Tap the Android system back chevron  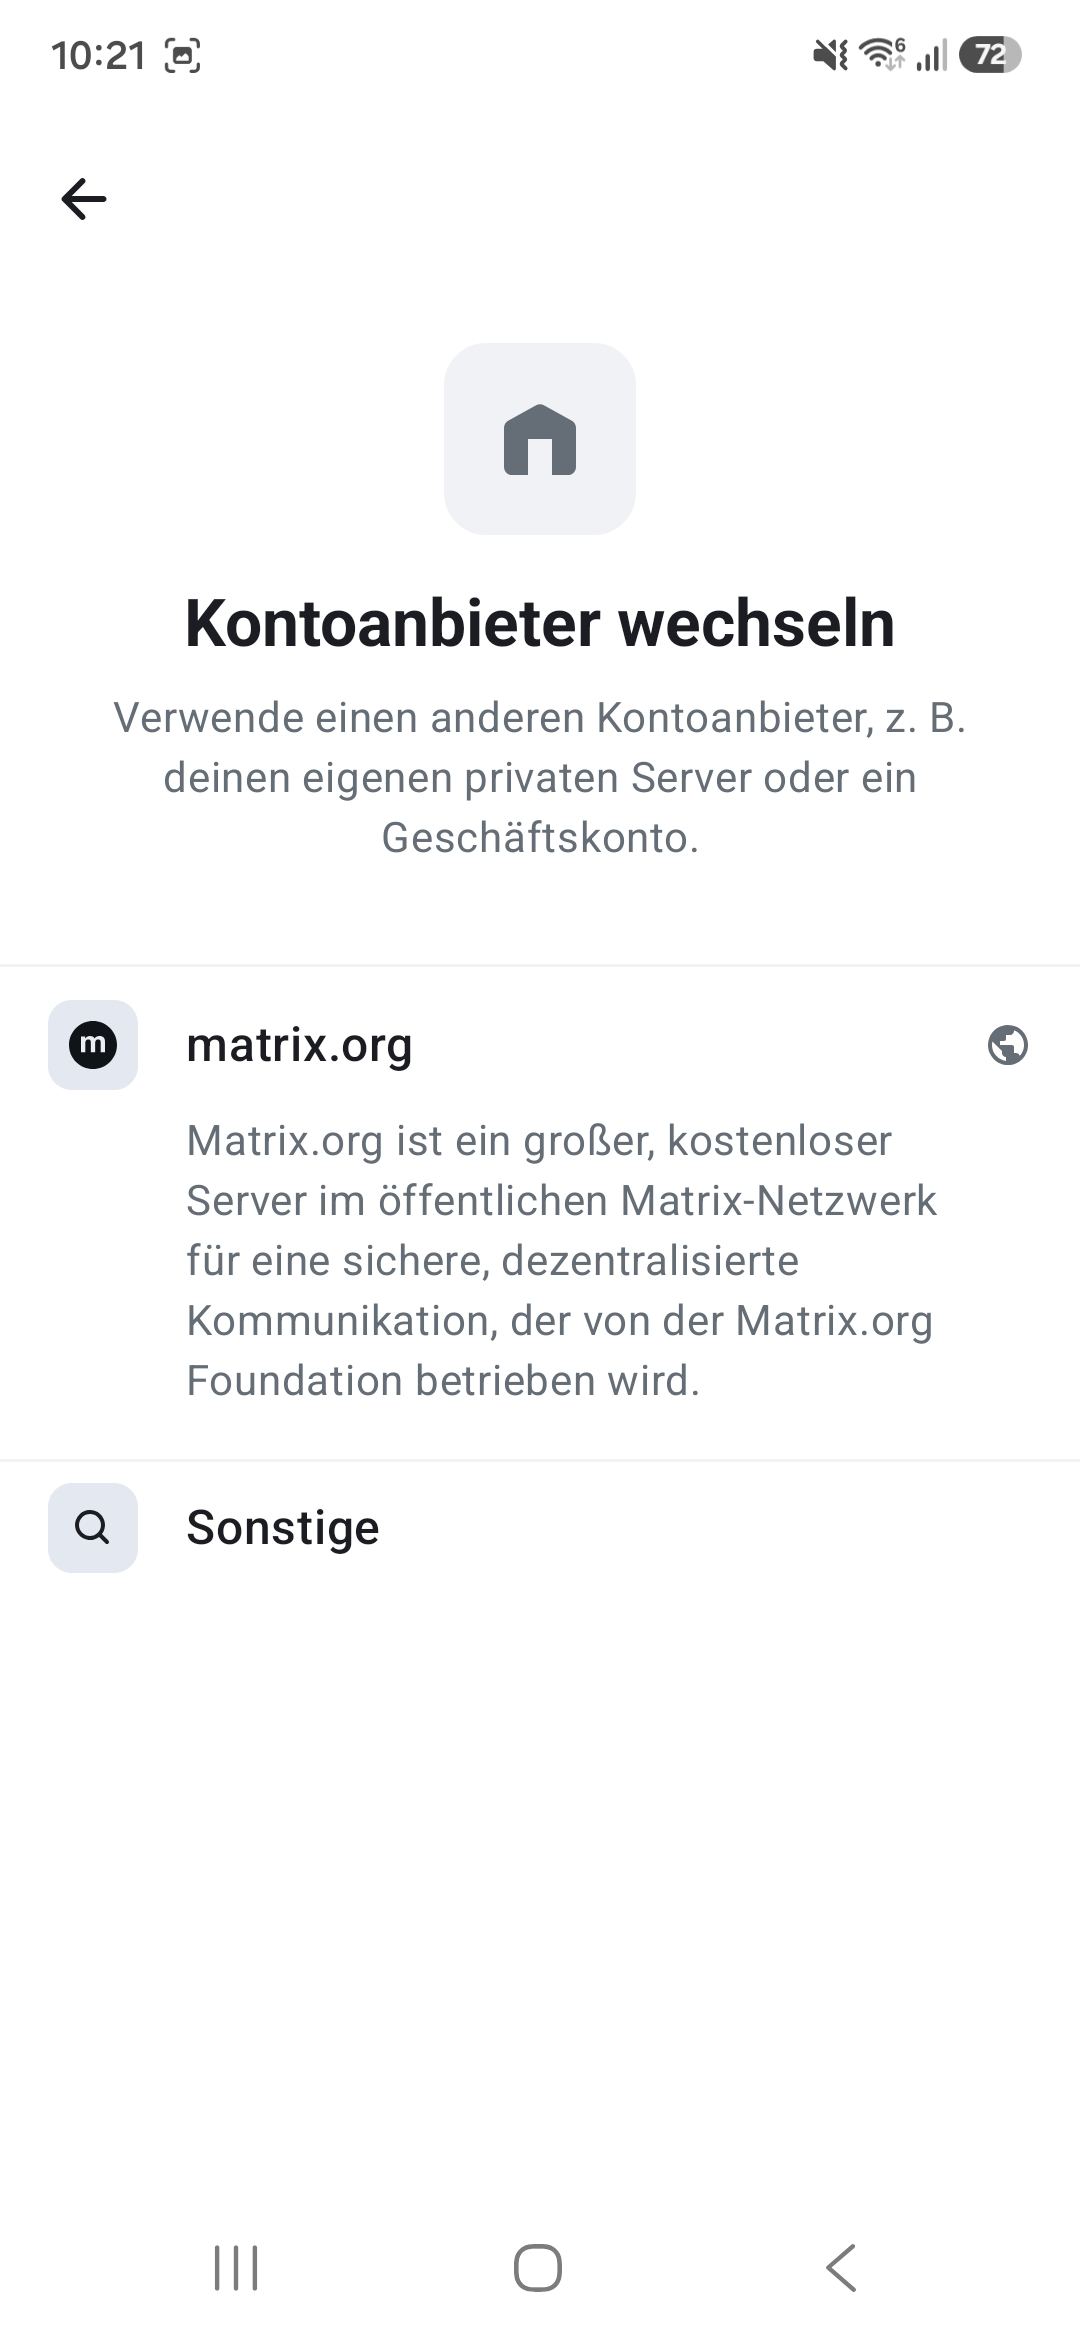pos(841,2267)
